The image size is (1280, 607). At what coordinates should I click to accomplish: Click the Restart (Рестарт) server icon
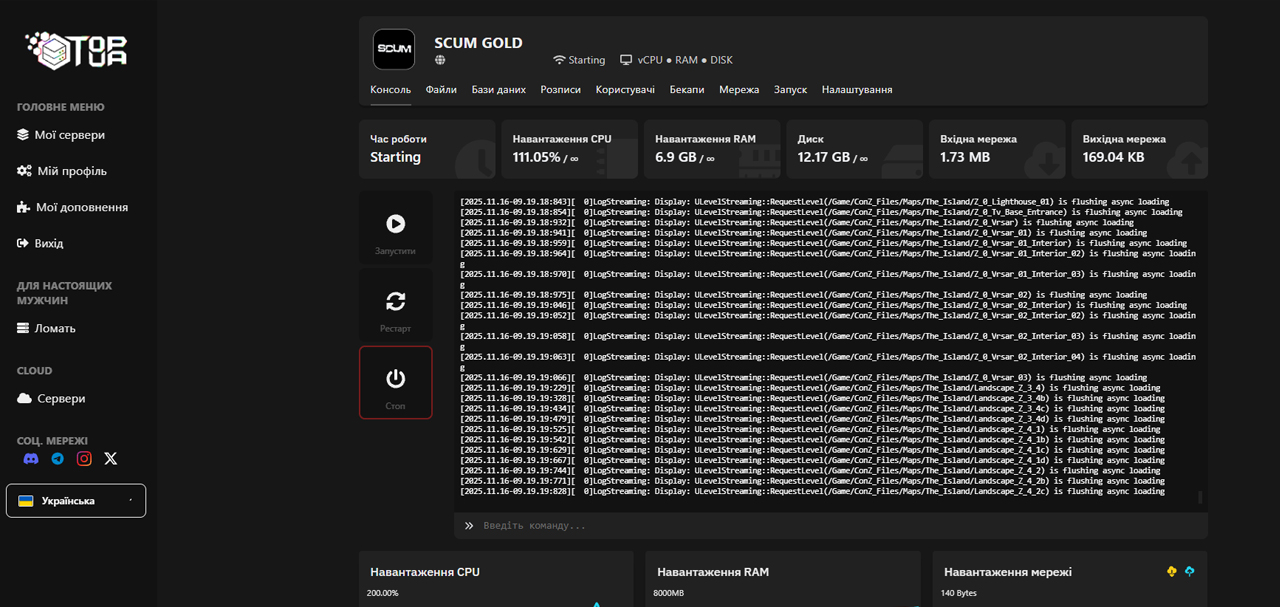(396, 302)
